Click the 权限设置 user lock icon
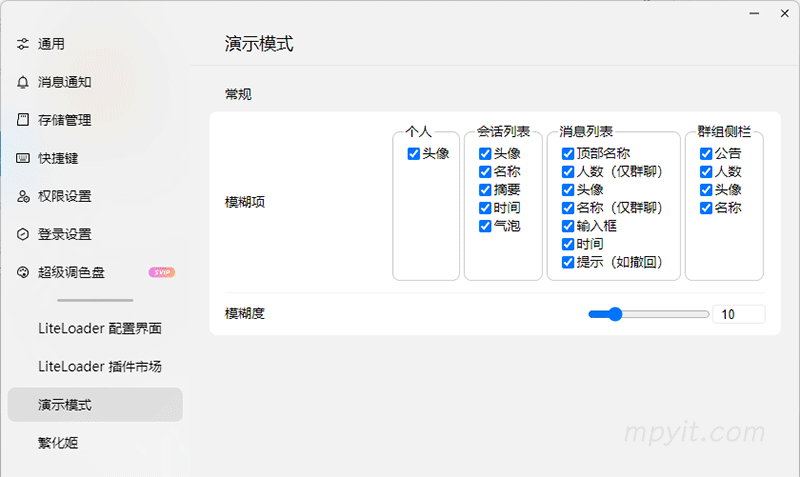This screenshot has height=477, width=800. (x=22, y=196)
